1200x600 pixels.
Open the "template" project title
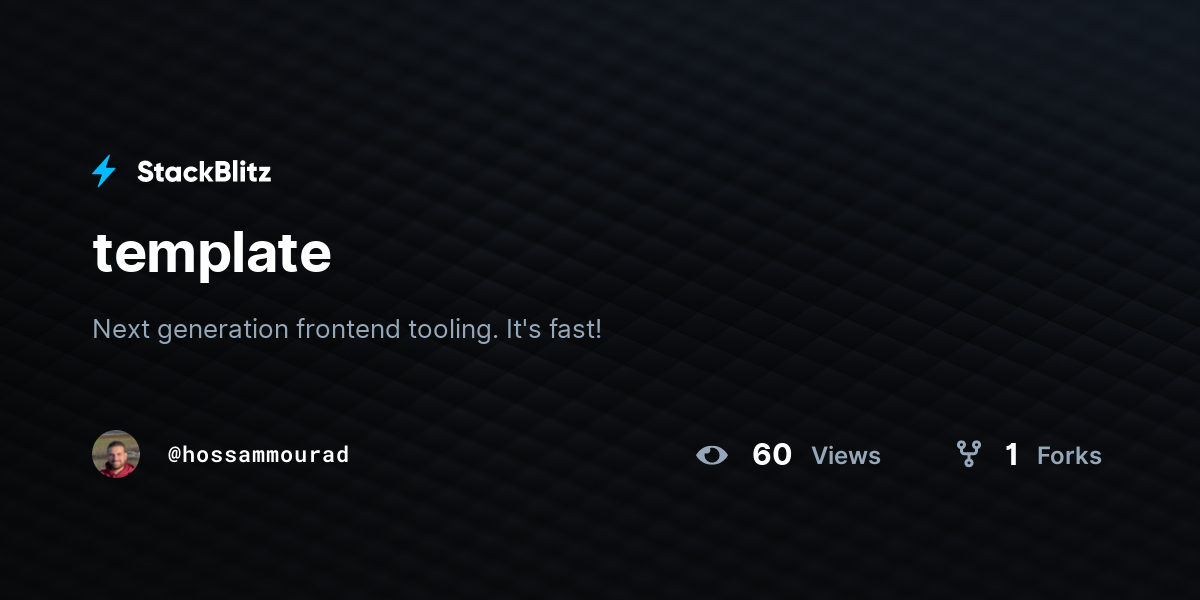coord(212,252)
